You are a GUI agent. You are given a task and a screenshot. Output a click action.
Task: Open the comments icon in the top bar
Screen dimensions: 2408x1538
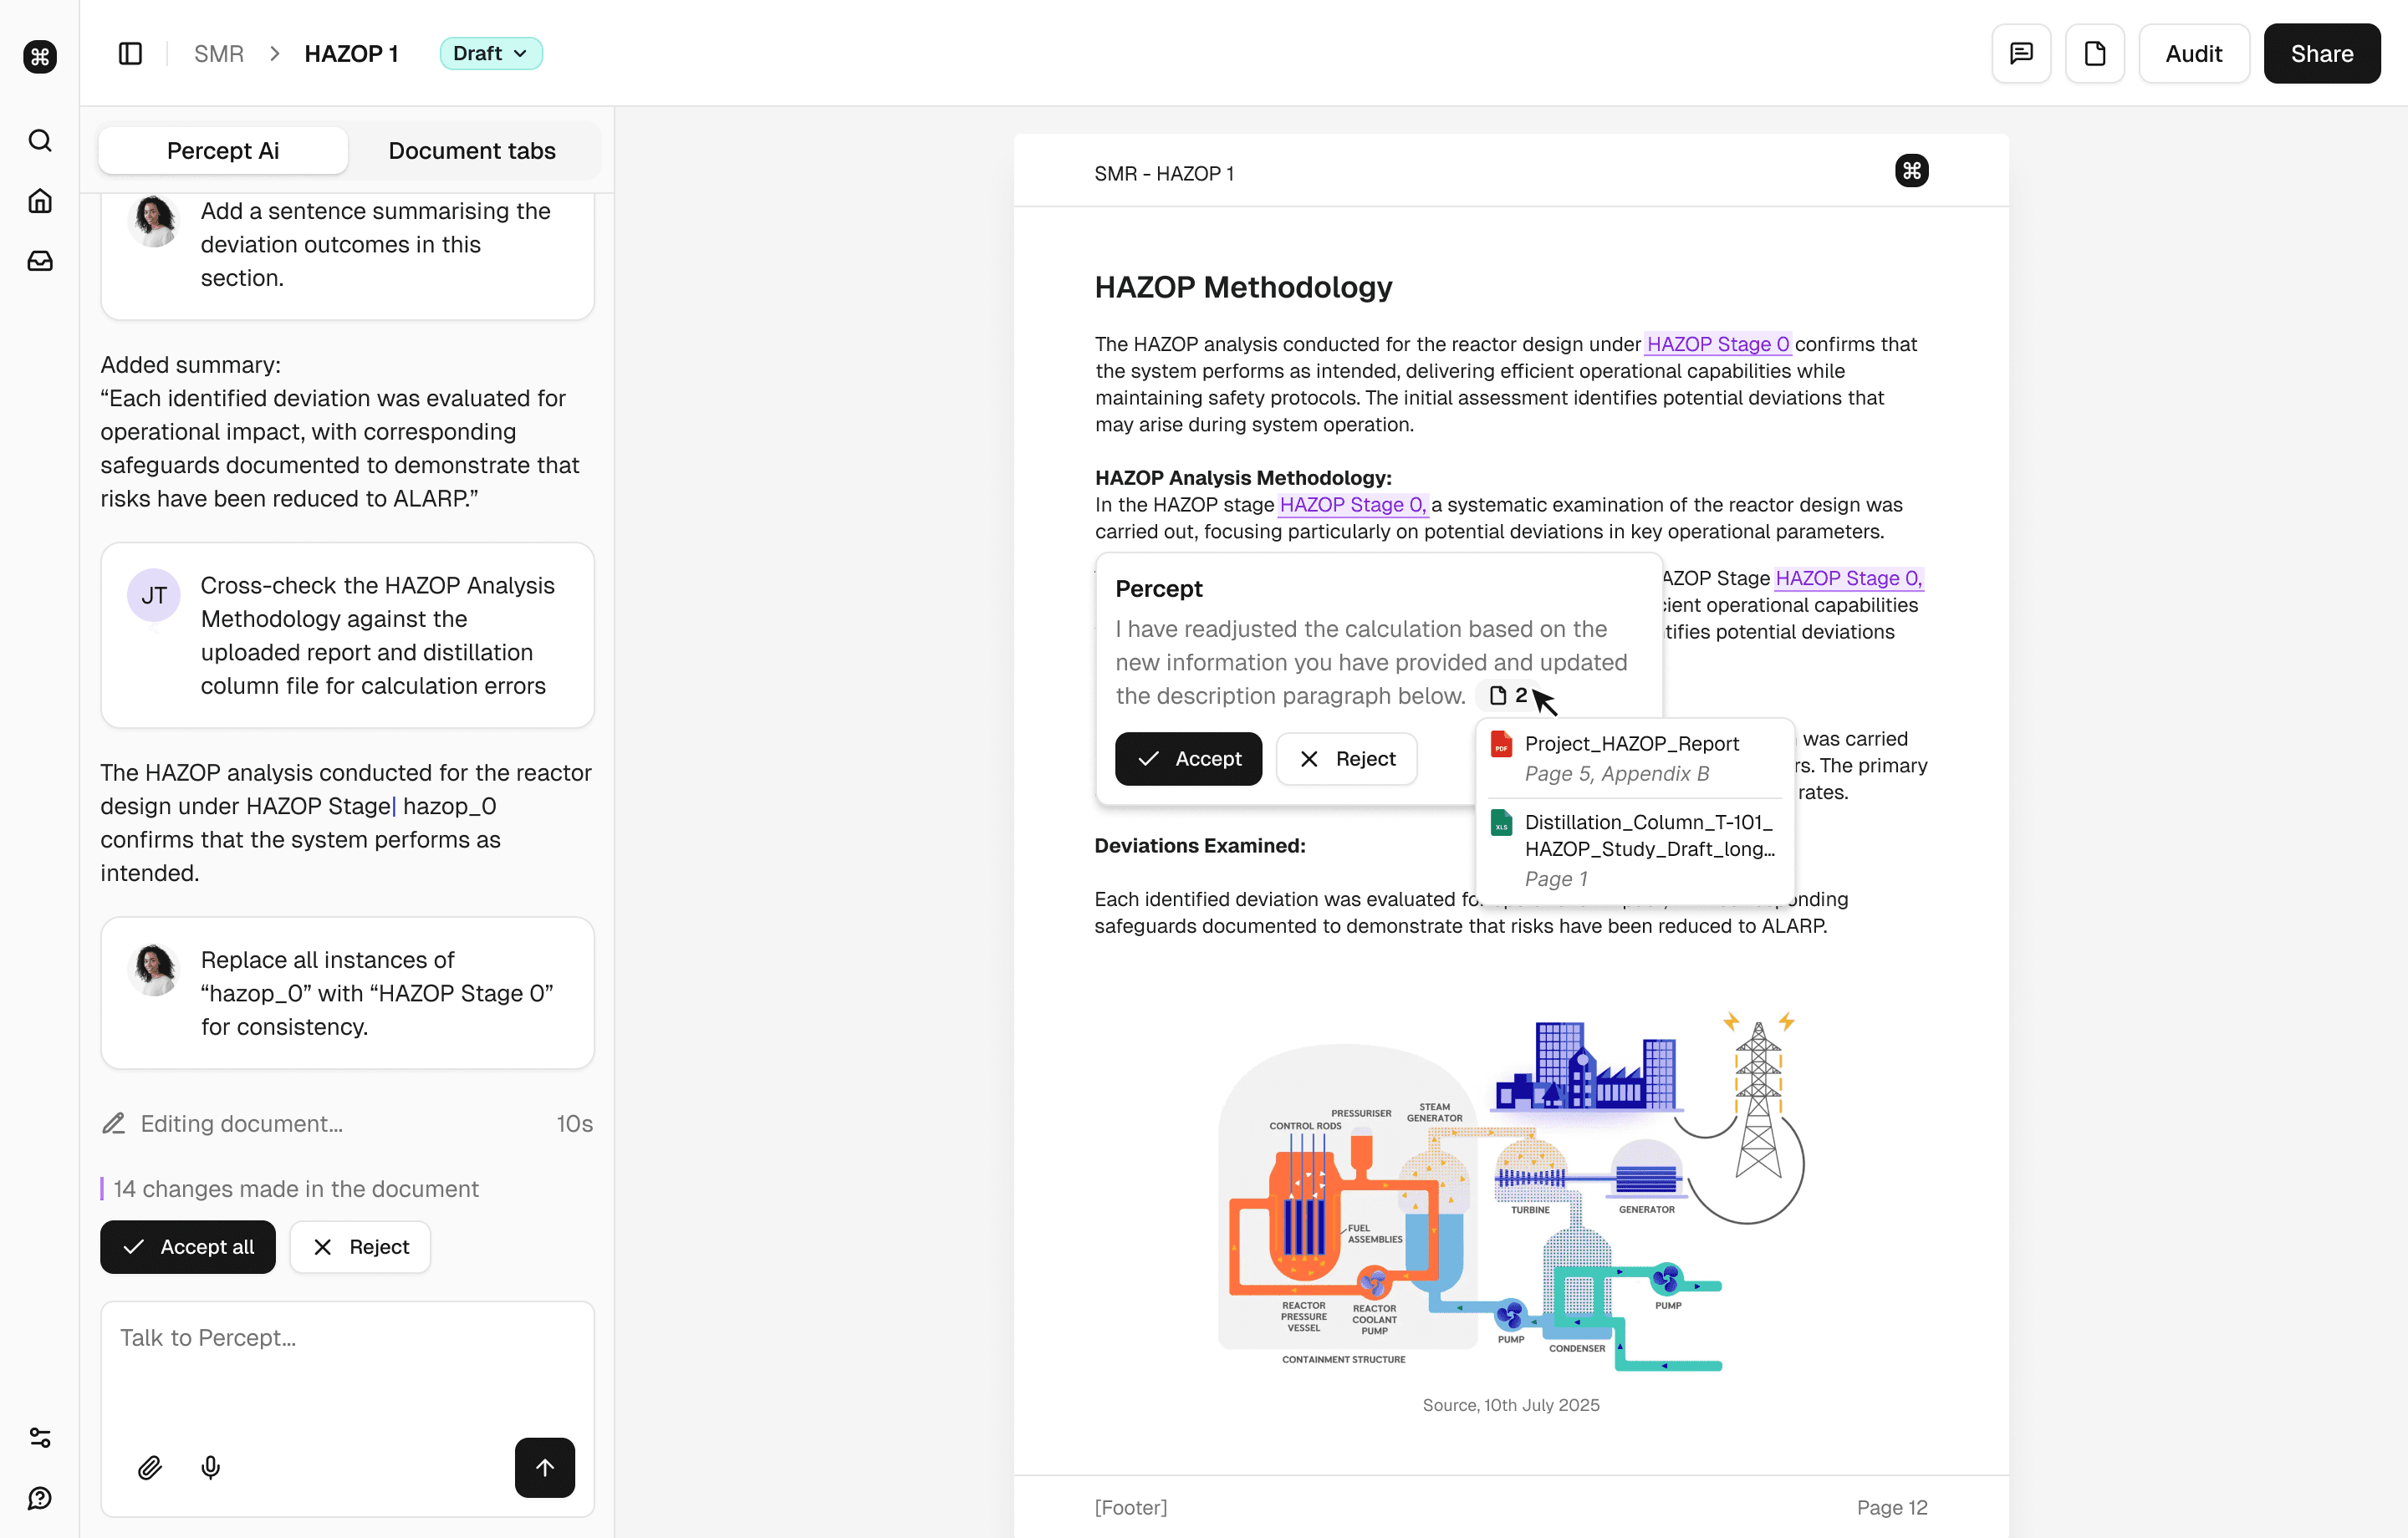point(2021,53)
